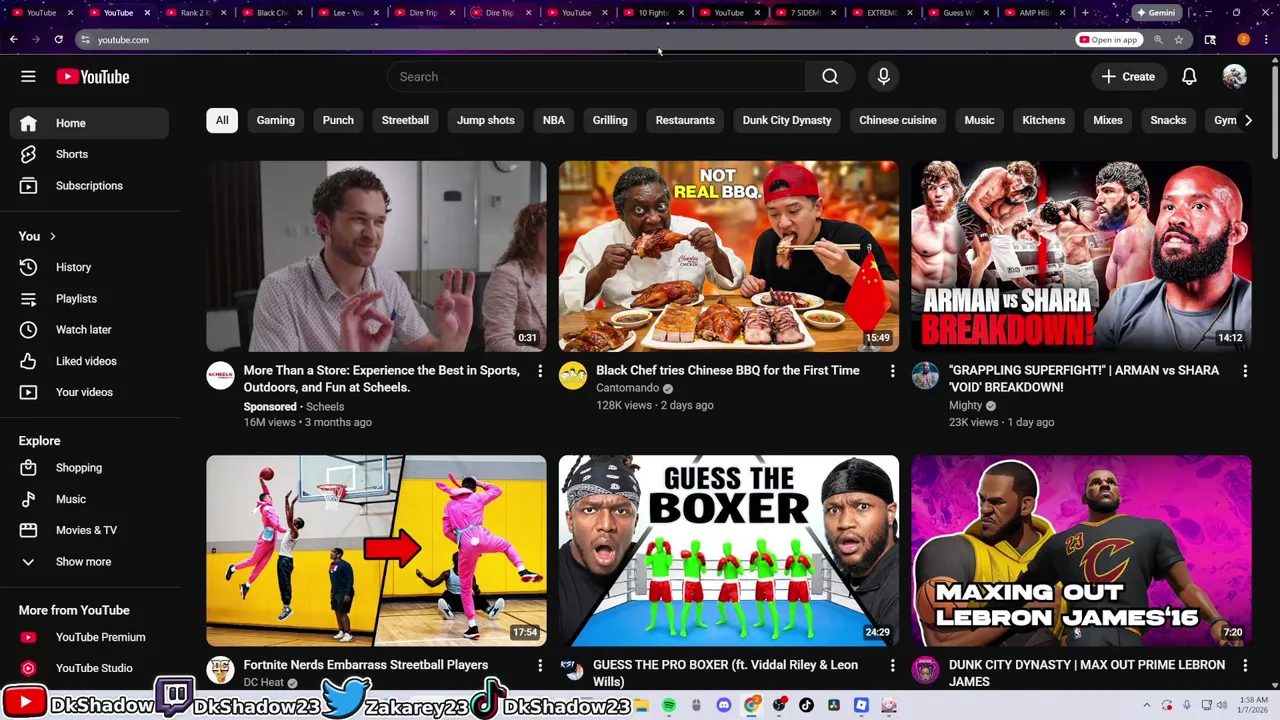Select the Jump shots chip

click(x=486, y=120)
